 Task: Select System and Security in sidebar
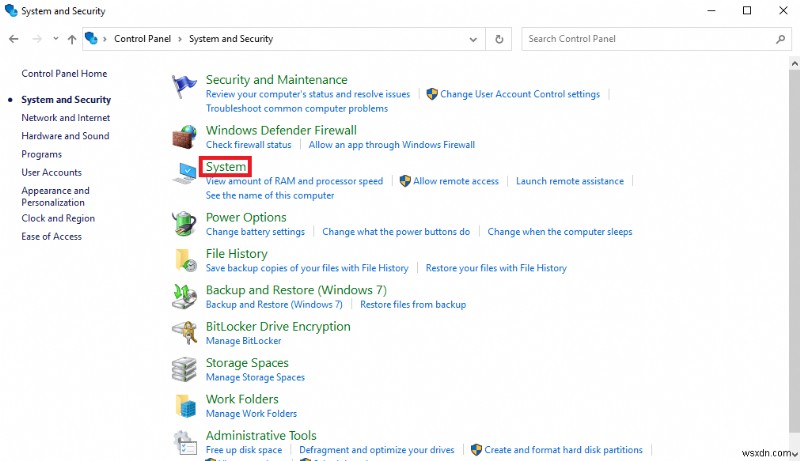click(66, 100)
